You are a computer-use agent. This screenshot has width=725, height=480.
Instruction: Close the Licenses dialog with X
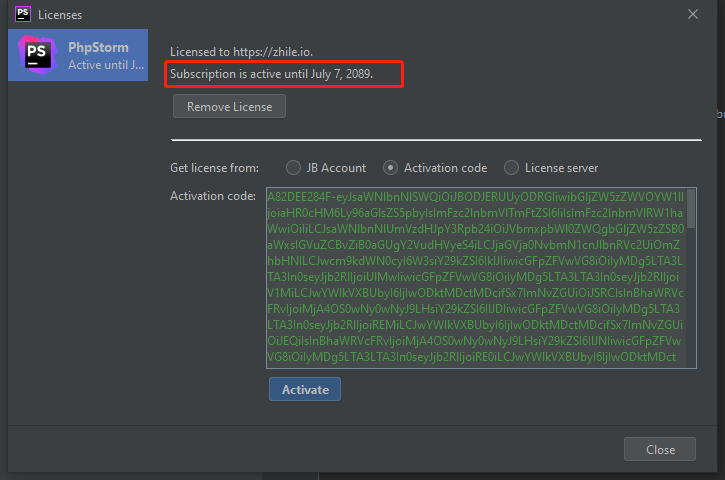click(693, 14)
